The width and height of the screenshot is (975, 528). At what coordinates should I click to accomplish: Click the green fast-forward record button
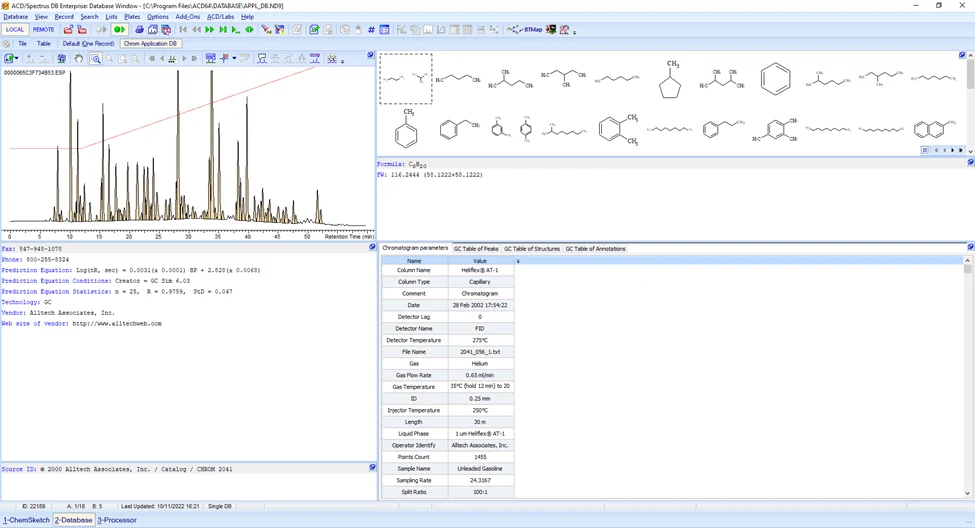210,29
